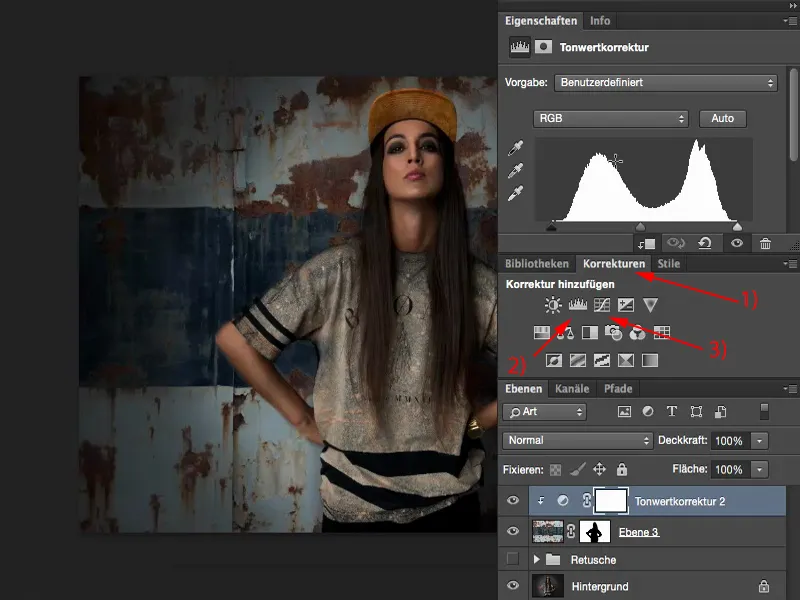Filter layers by smart objects
Screen dimensions: 800x600
(x=720, y=412)
